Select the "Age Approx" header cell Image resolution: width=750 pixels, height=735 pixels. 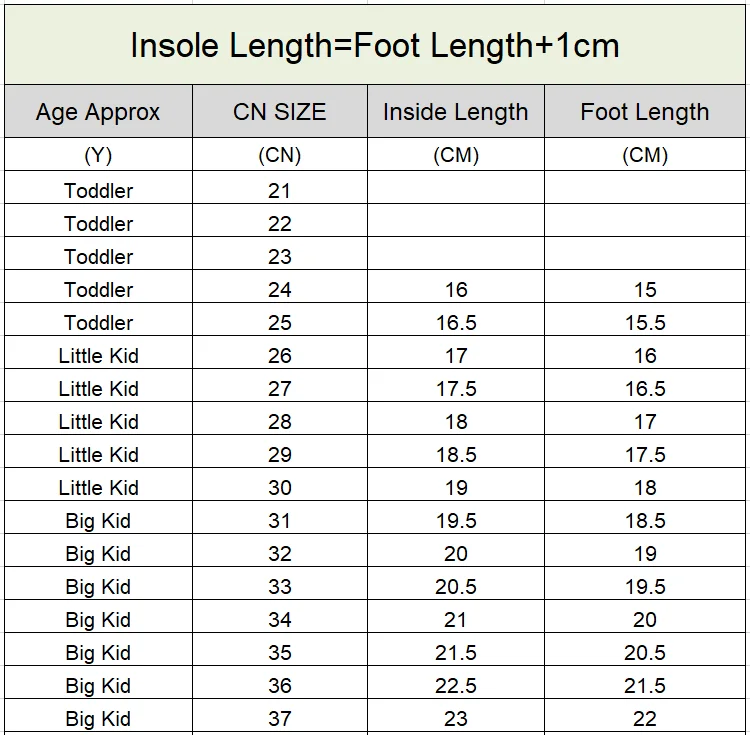(x=98, y=112)
